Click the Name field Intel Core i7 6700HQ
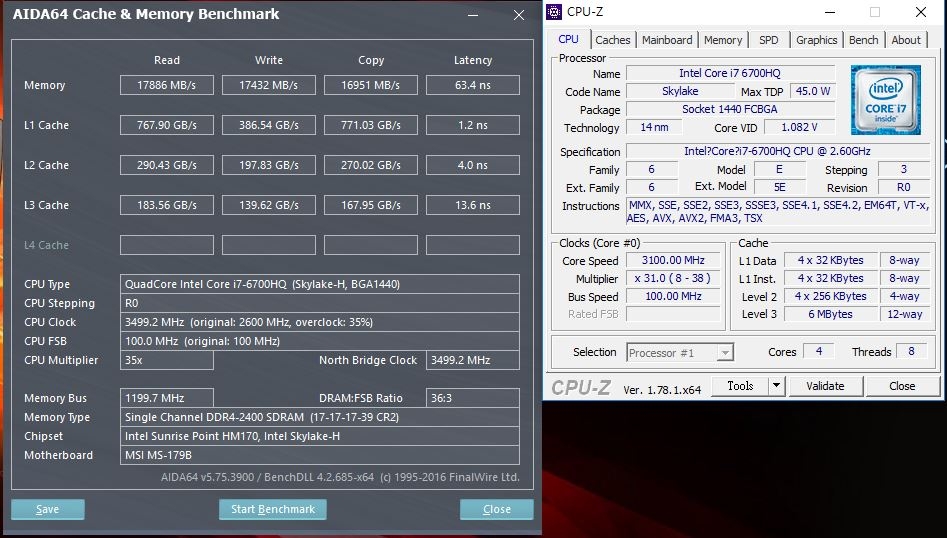The height and width of the screenshot is (538, 947). (730, 73)
